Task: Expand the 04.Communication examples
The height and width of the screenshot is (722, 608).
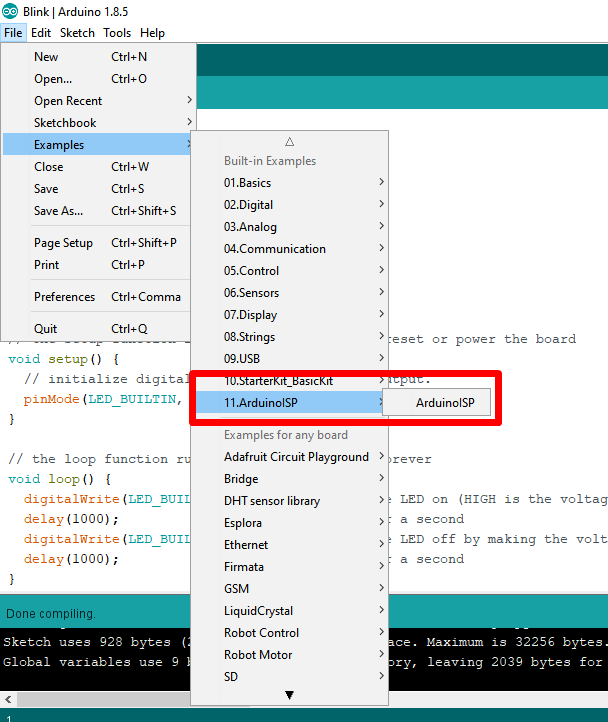Action: pyautogui.click(x=290, y=249)
